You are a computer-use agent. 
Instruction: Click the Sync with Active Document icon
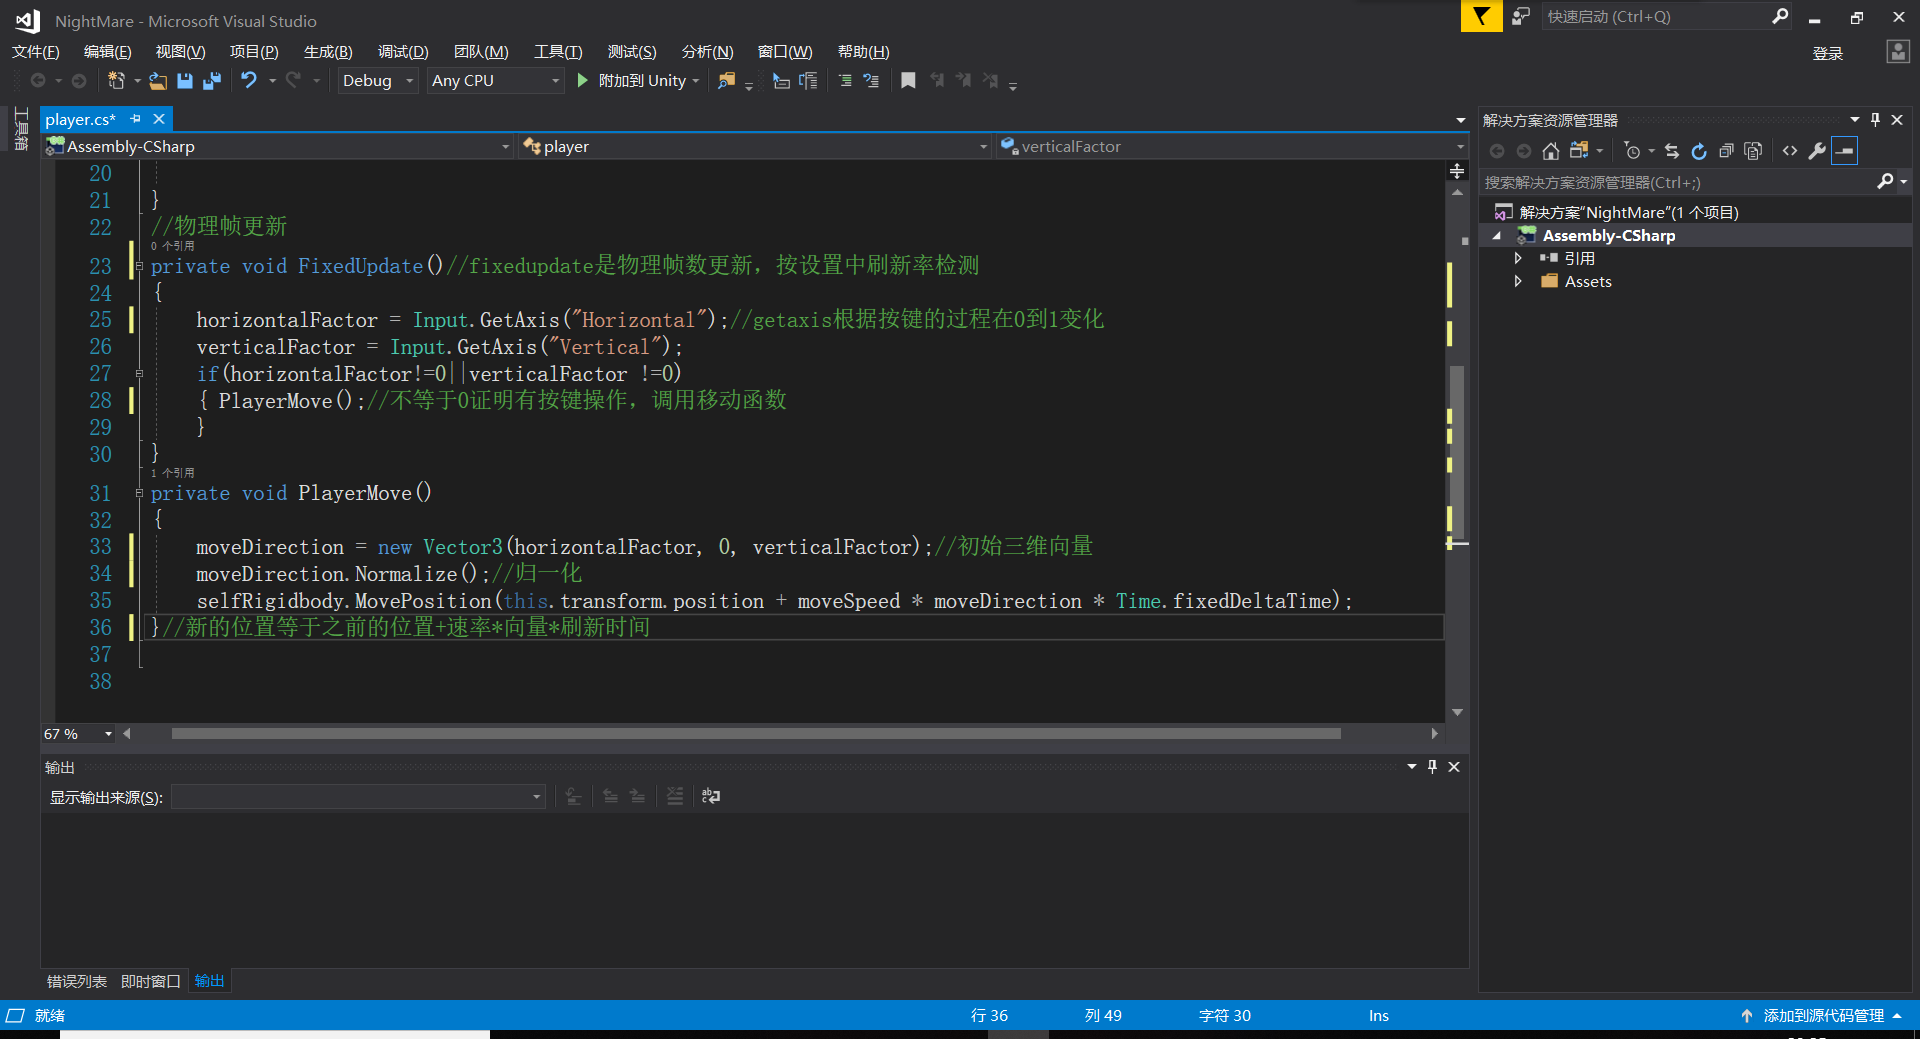click(1671, 151)
